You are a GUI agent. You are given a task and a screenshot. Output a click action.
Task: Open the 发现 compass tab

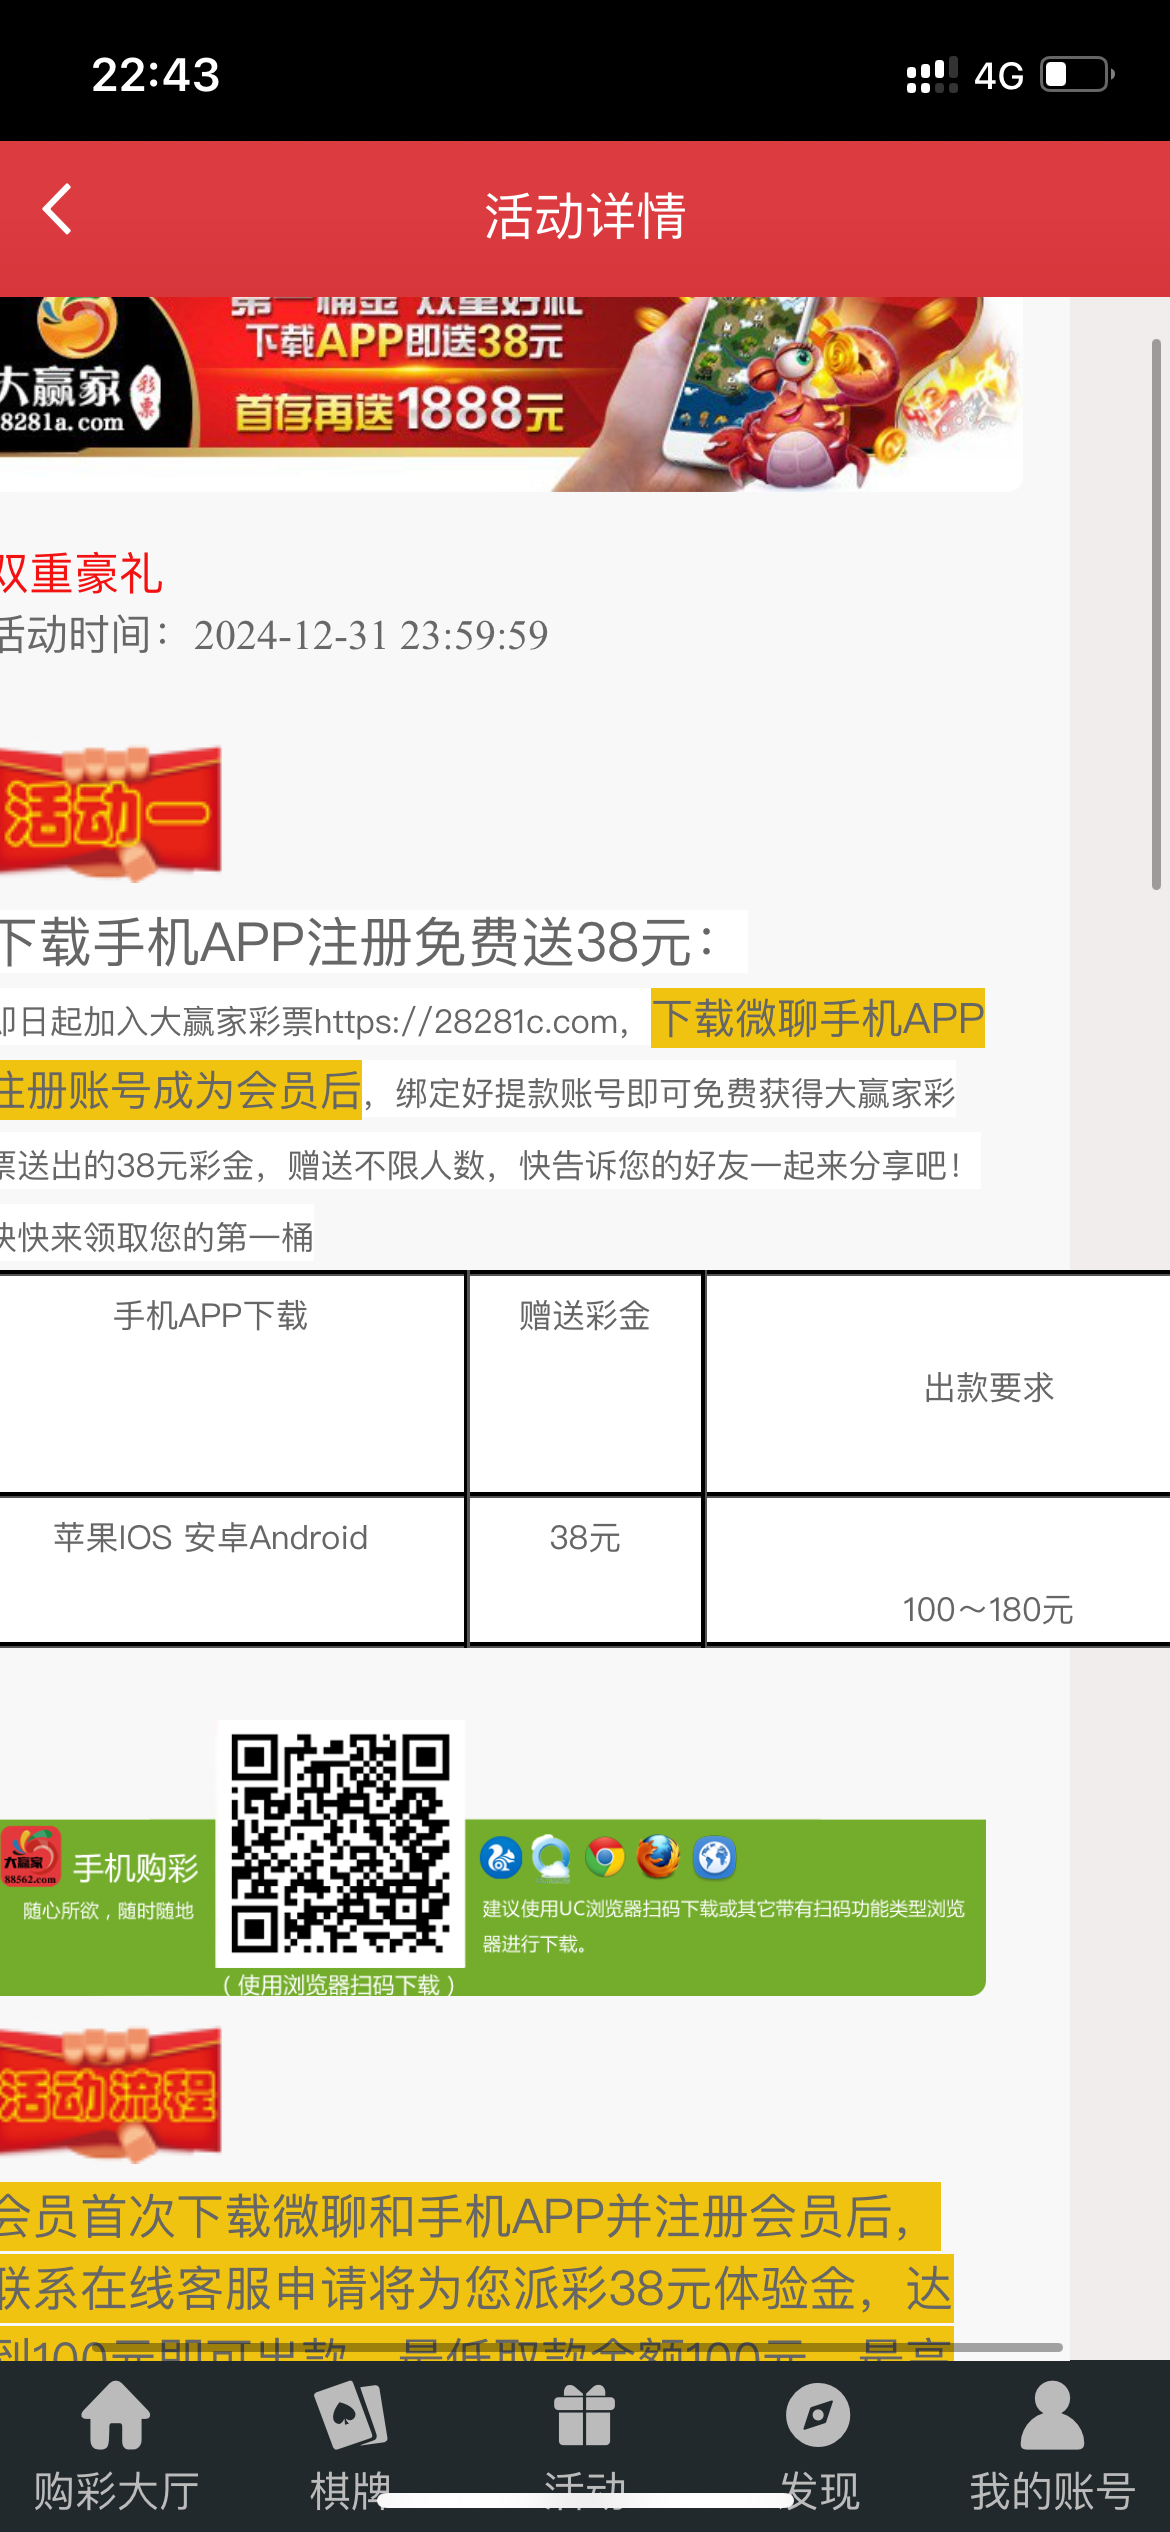[818, 2444]
